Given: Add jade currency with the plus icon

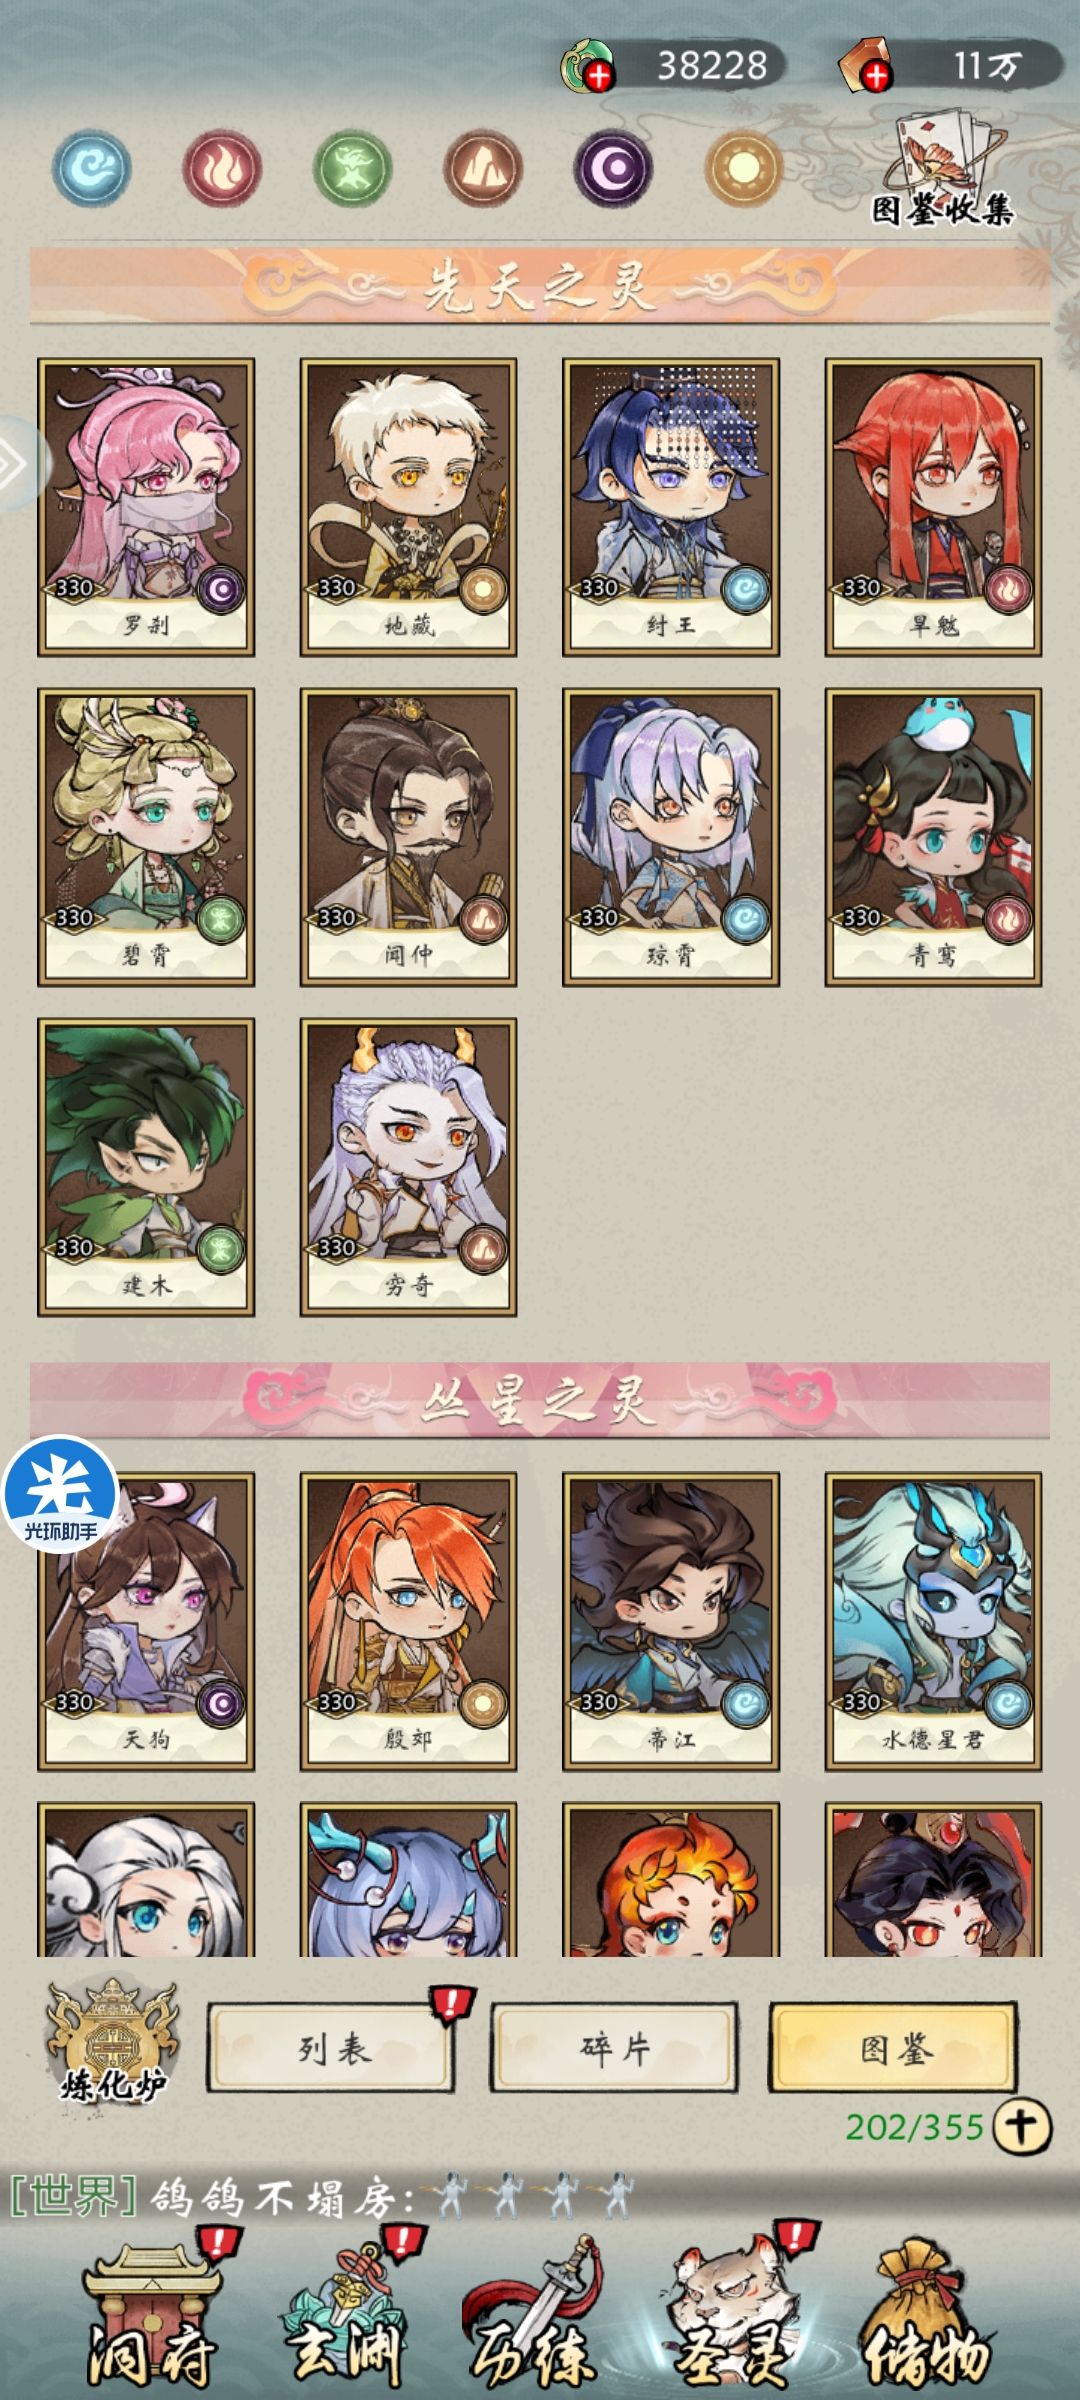Looking at the screenshot, I should pyautogui.click(x=600, y=75).
